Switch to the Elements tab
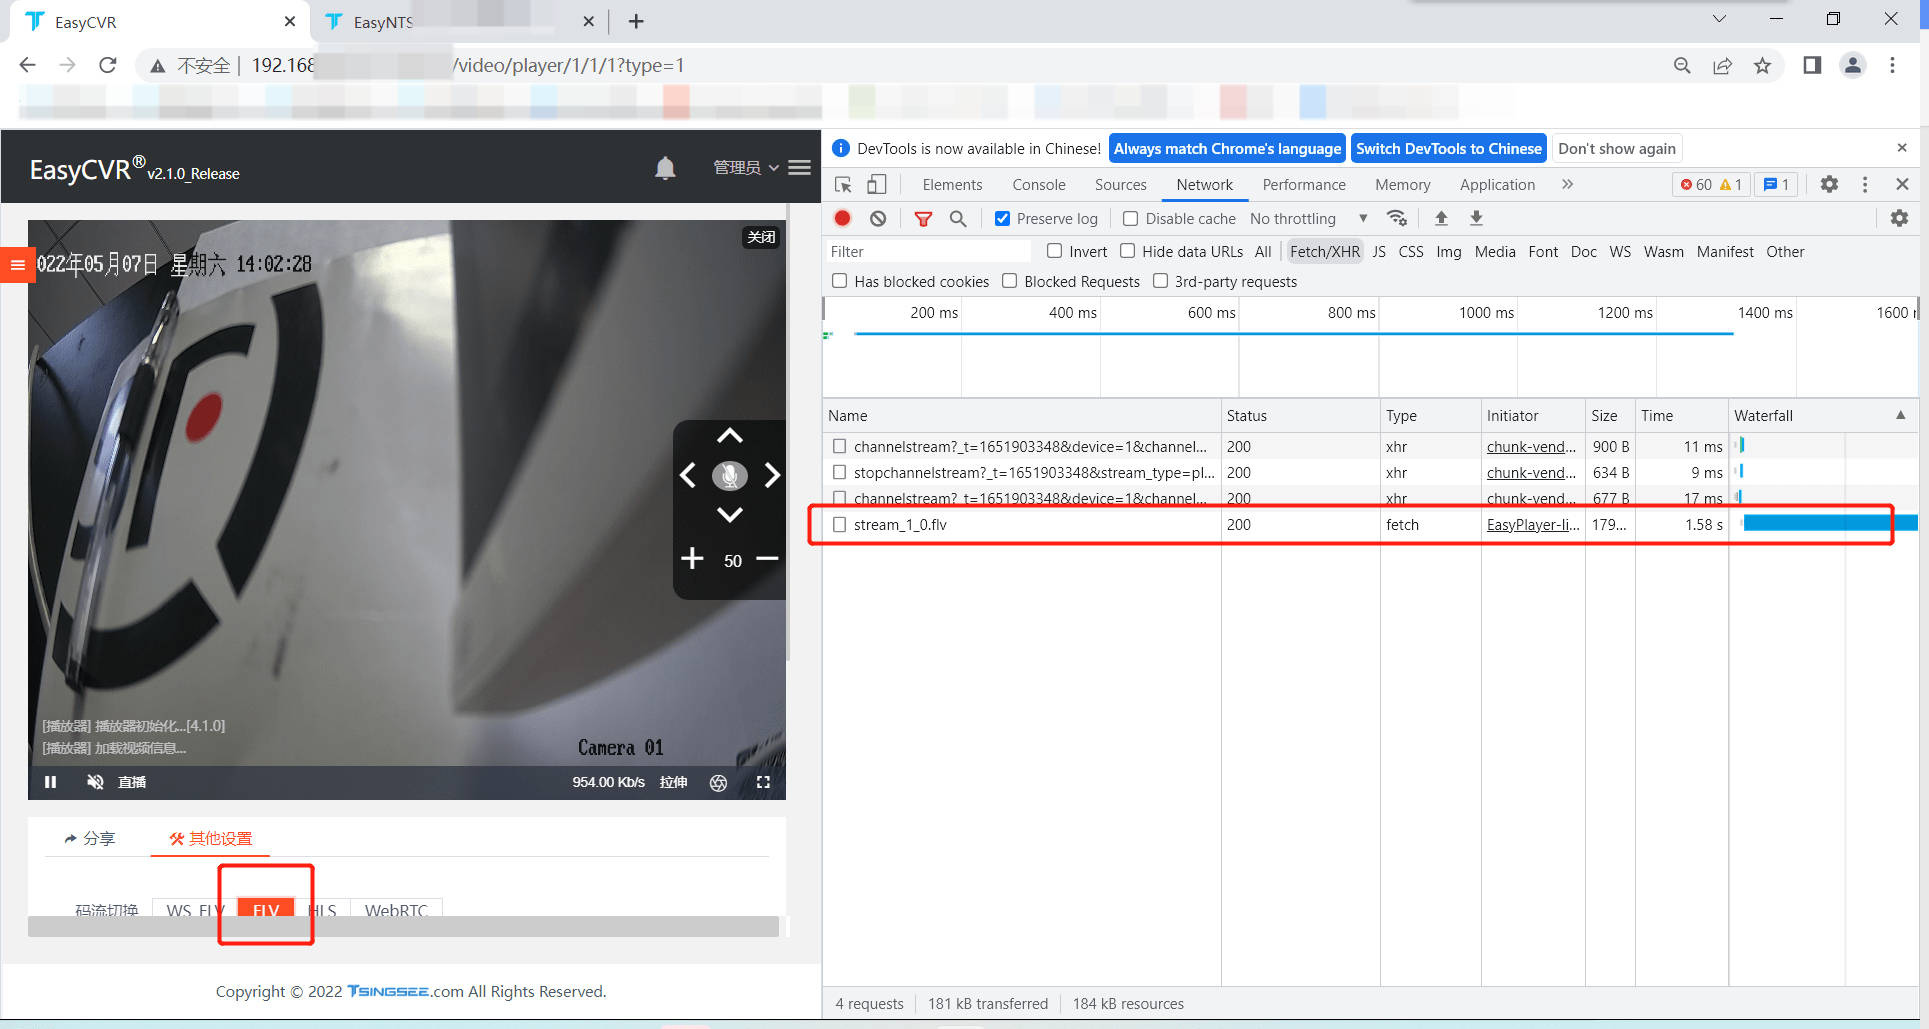The height and width of the screenshot is (1029, 1929). 952,184
